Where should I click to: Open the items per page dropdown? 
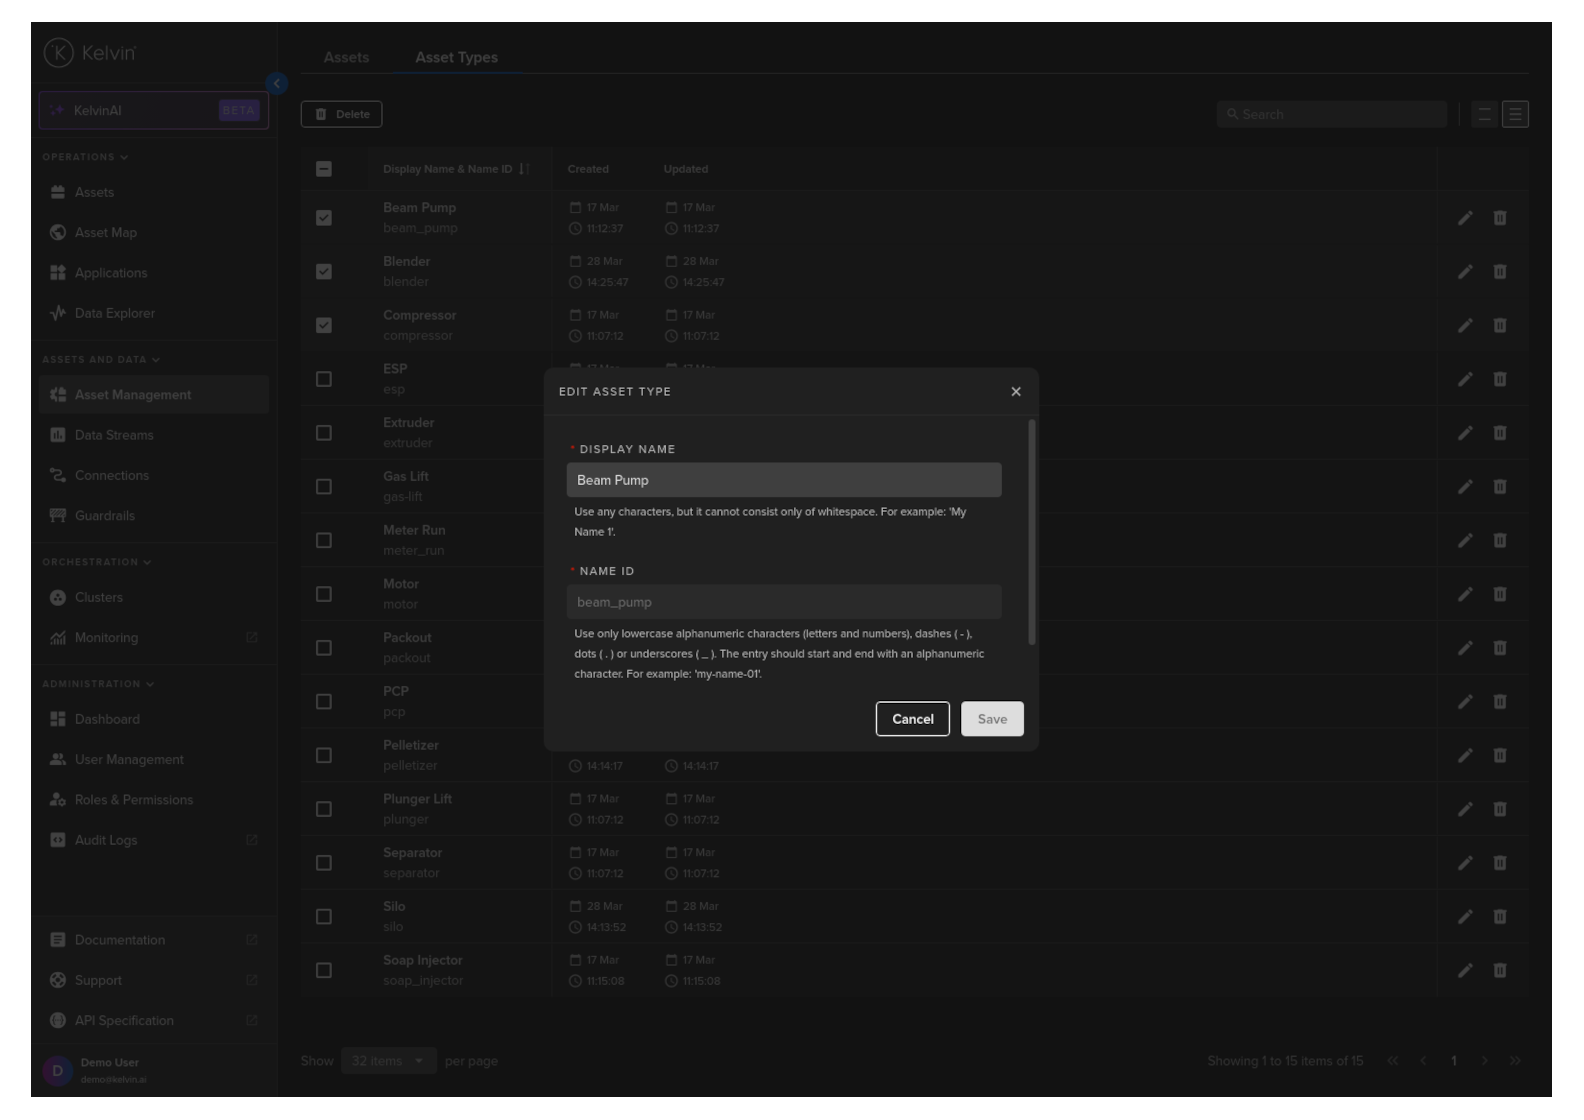click(x=388, y=1061)
